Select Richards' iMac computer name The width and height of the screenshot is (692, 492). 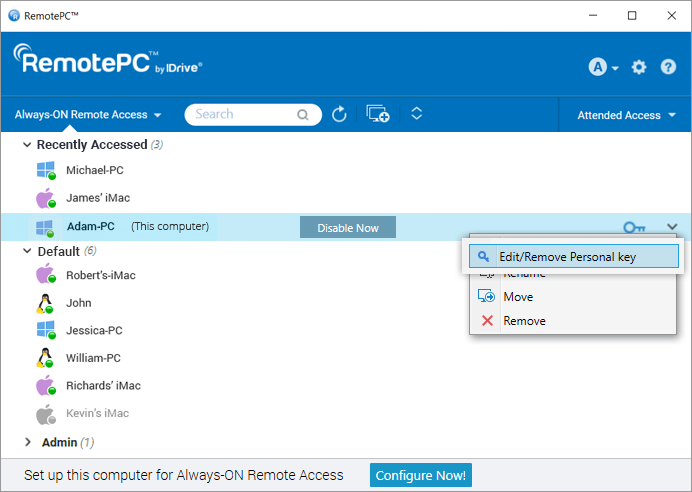click(x=103, y=386)
